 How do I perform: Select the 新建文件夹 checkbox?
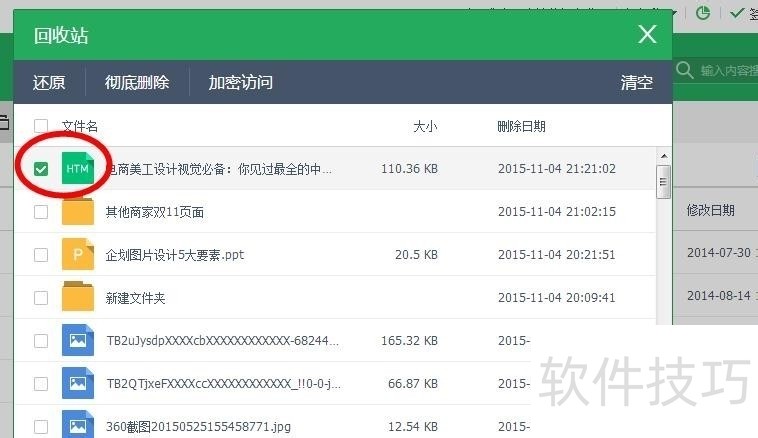coord(41,298)
